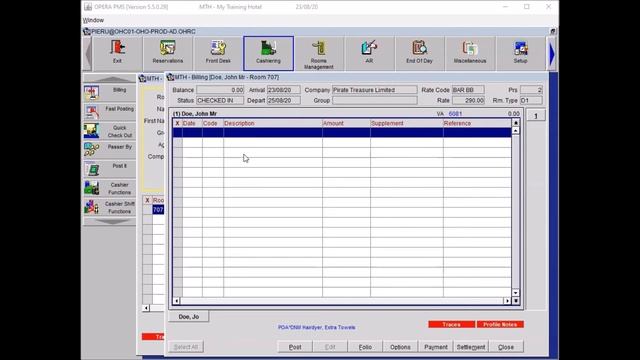
Task: Click the empty Group field
Action: (375, 100)
